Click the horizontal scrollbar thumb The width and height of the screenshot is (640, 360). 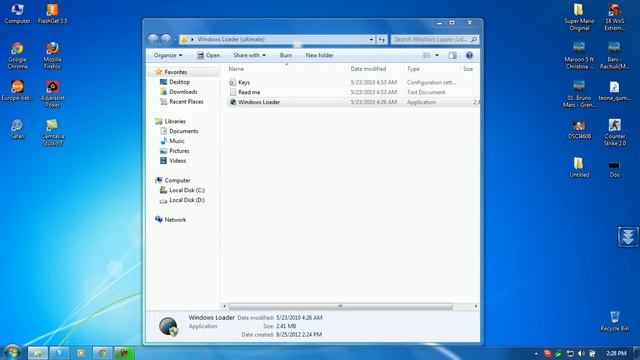pyautogui.click(x=340, y=306)
